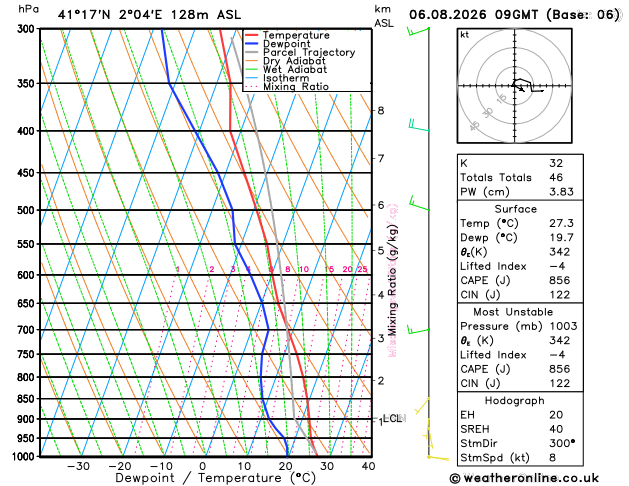Click the wind barb at 300 hPa
Image resolution: width=629 pixels, height=486 pixels.
click(x=418, y=31)
